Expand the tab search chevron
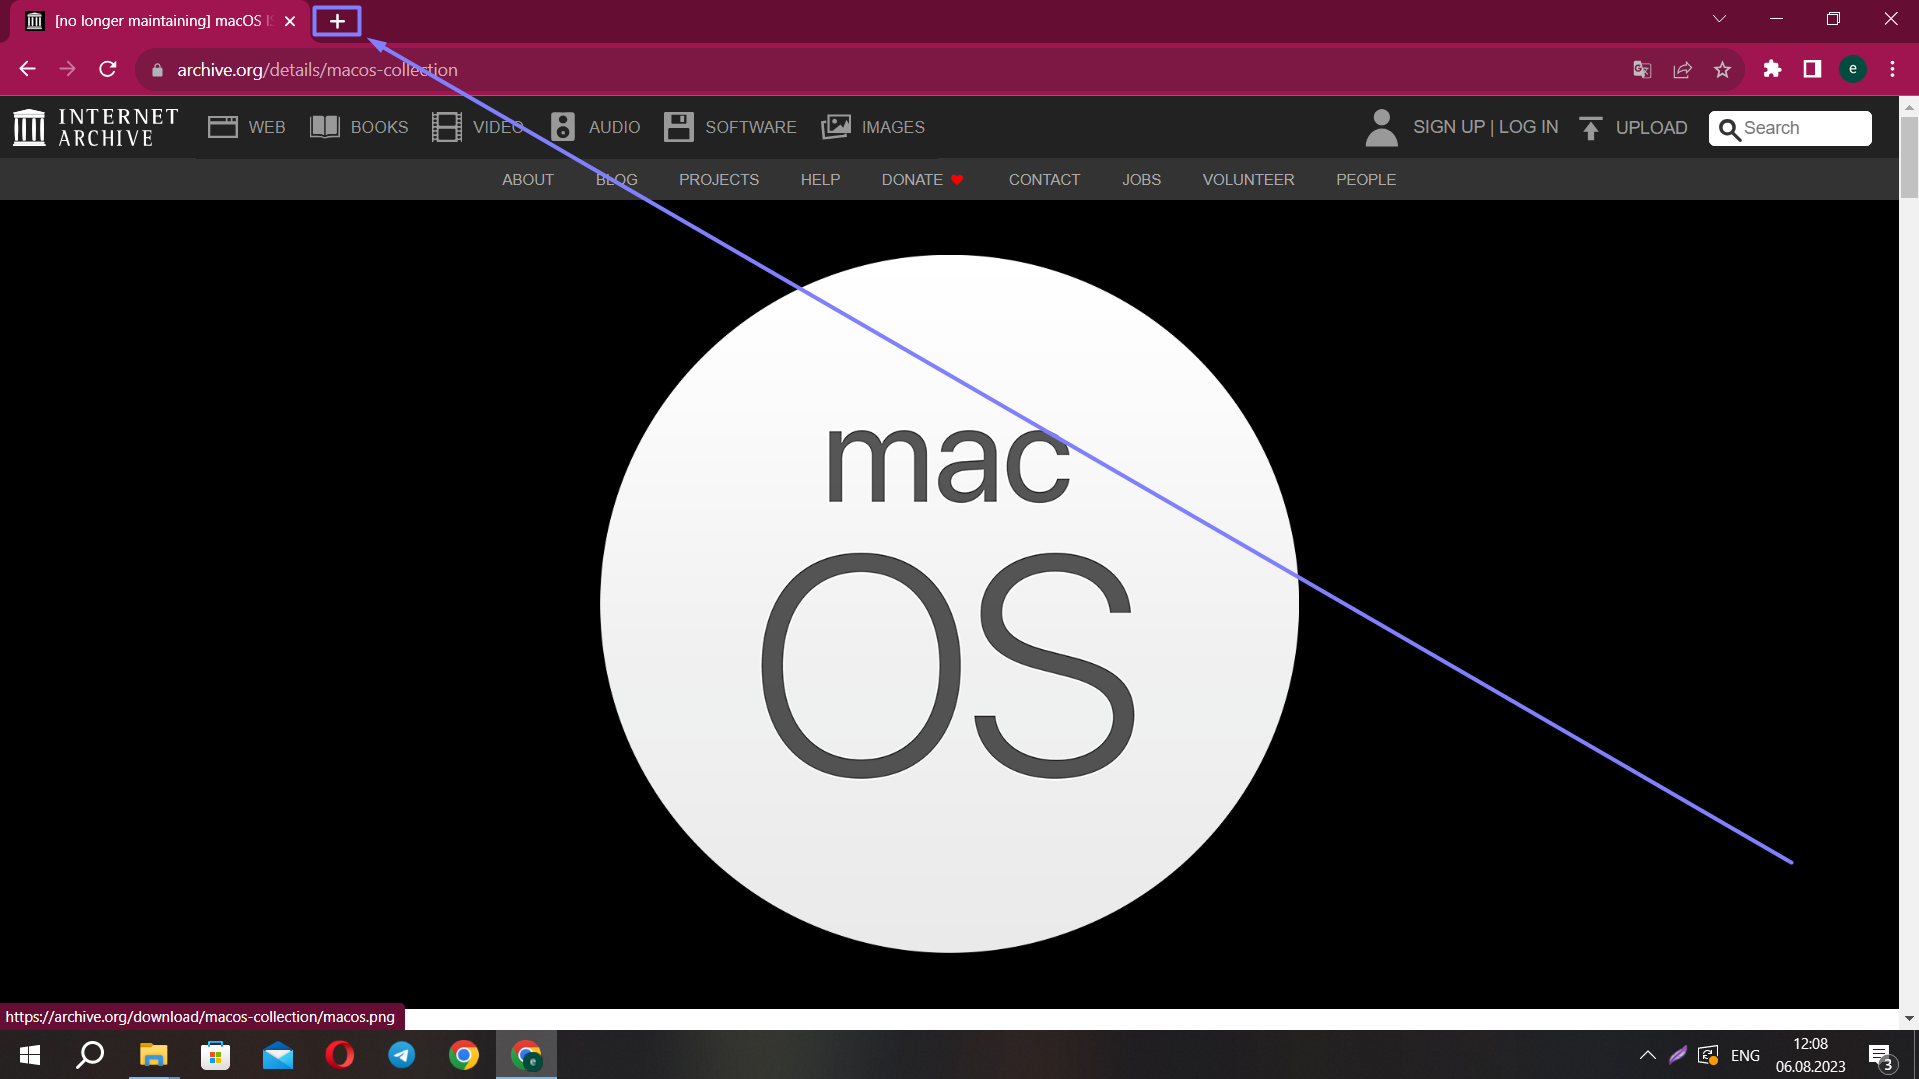Viewport: 1919px width, 1079px height. (1719, 19)
